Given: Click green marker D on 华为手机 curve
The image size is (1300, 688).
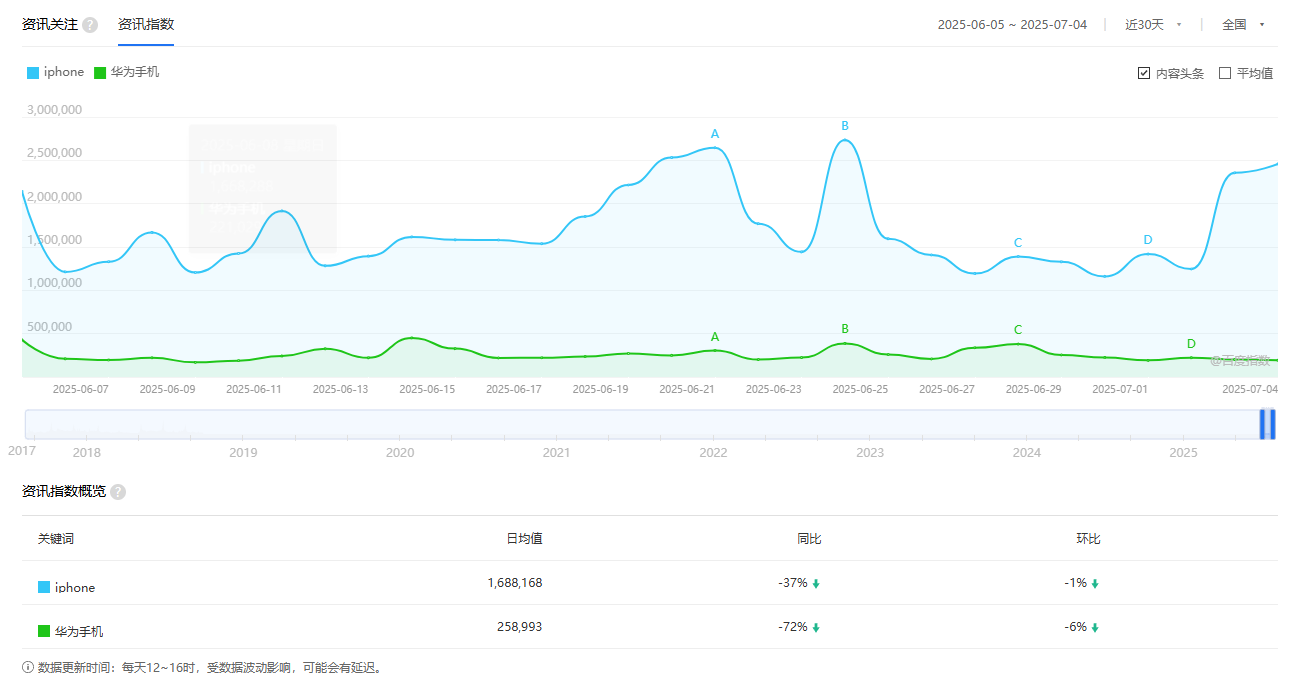Looking at the screenshot, I should pyautogui.click(x=1191, y=344).
